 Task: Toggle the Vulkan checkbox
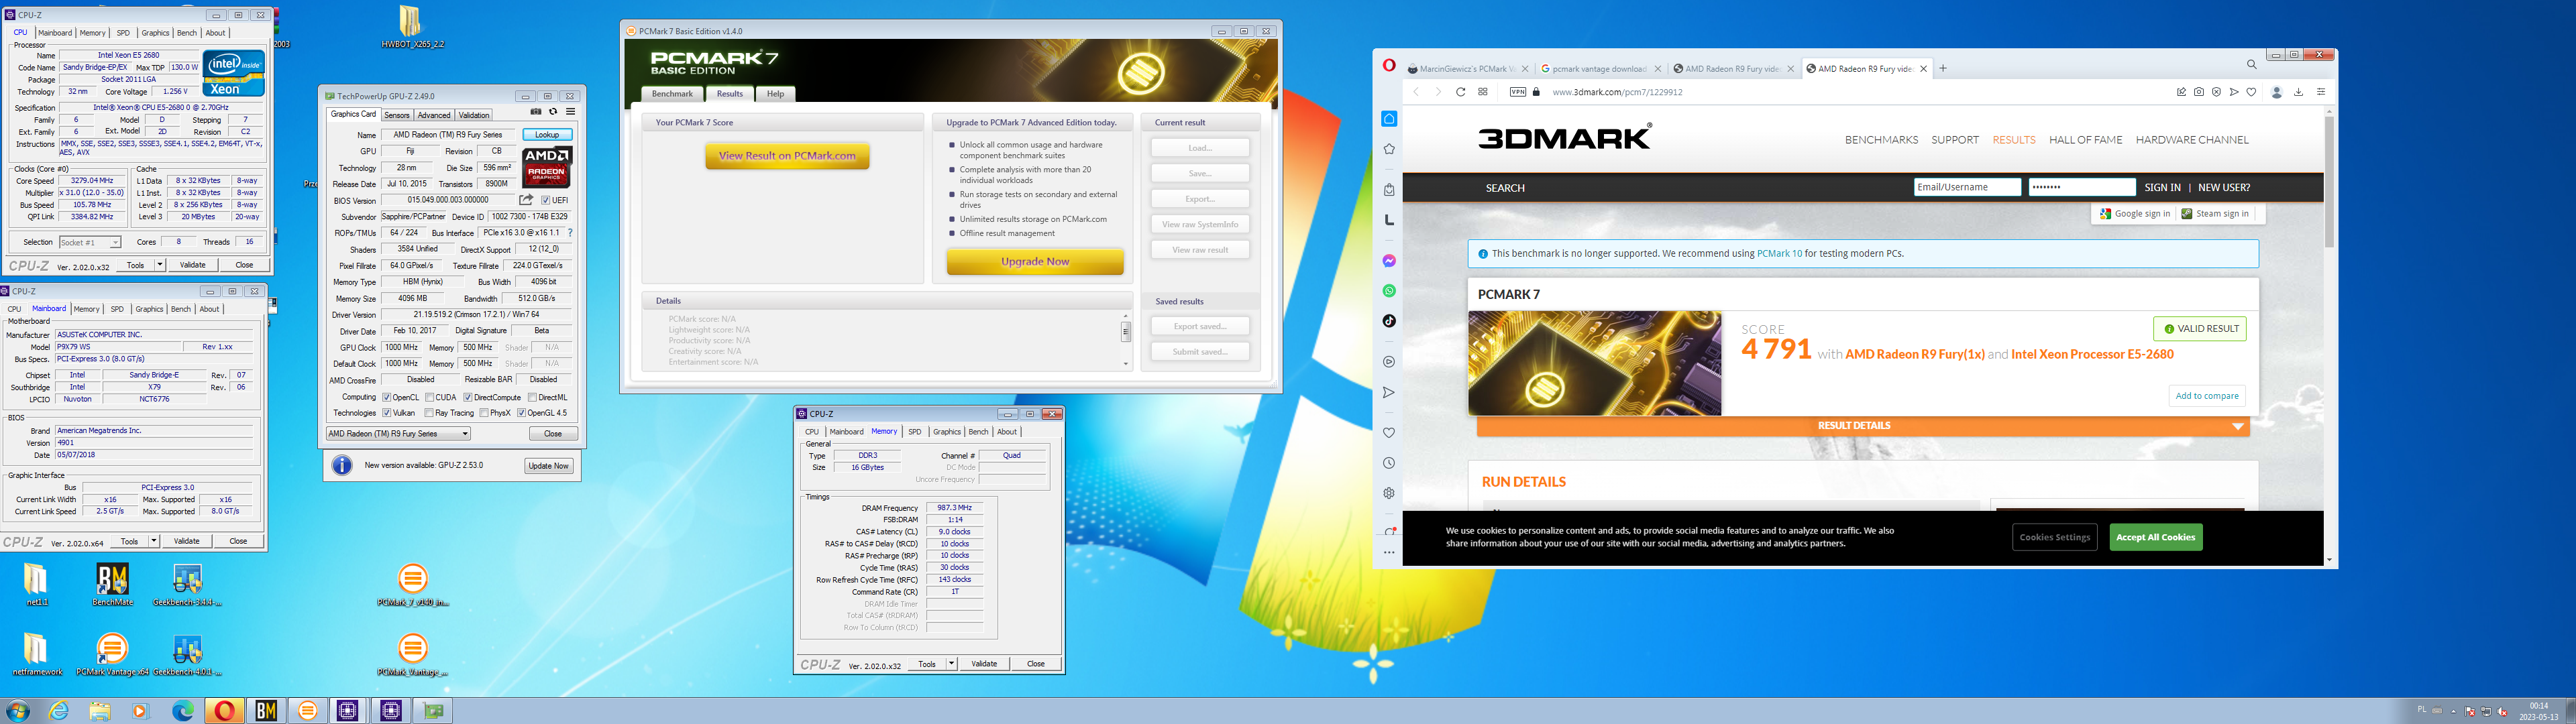click(x=387, y=413)
